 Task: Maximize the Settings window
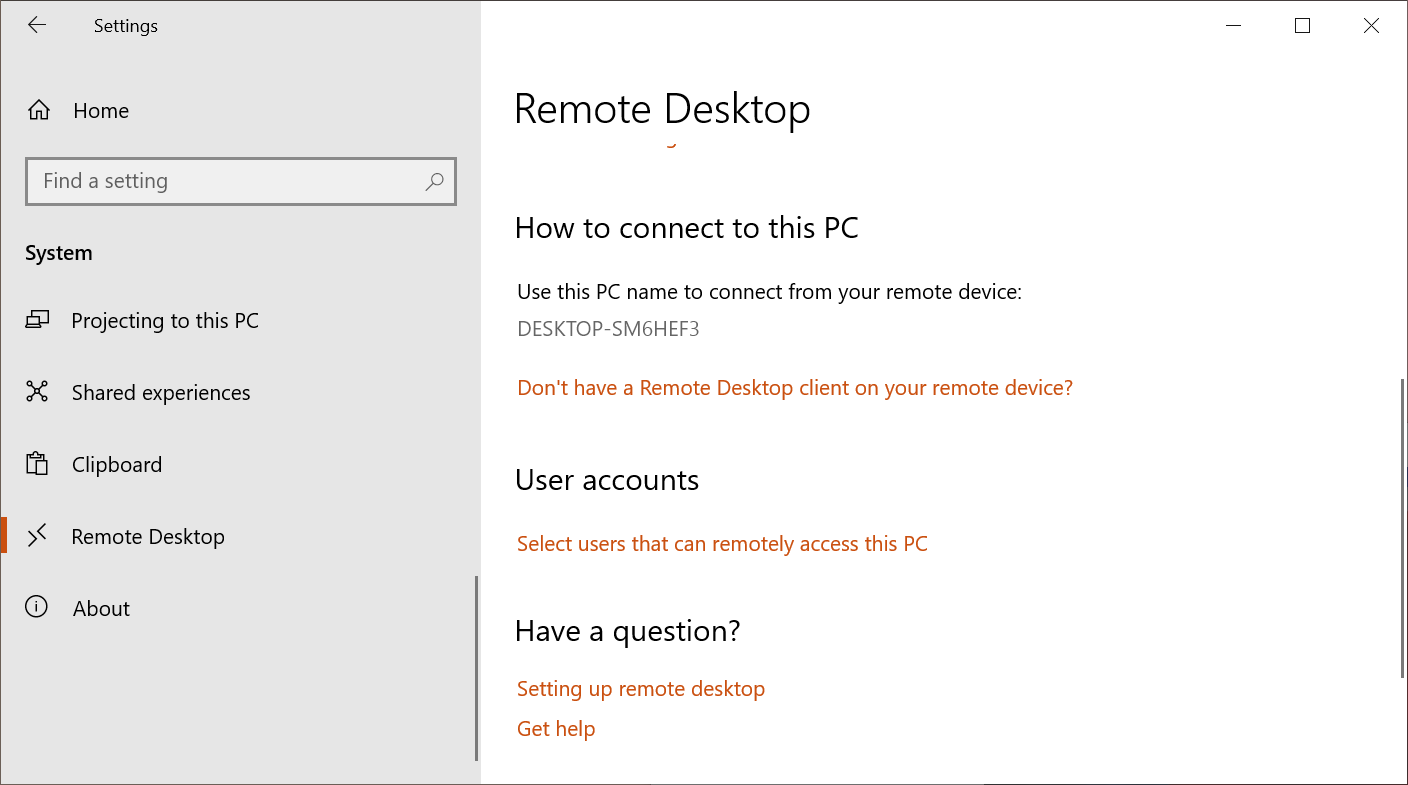1302,26
